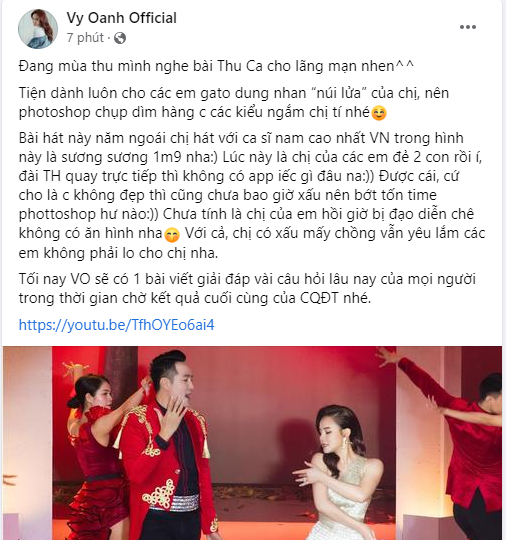Image resolution: width=506 pixels, height=540 pixels.
Task: Open the Vy Oanh Official page name
Action: coord(122,18)
